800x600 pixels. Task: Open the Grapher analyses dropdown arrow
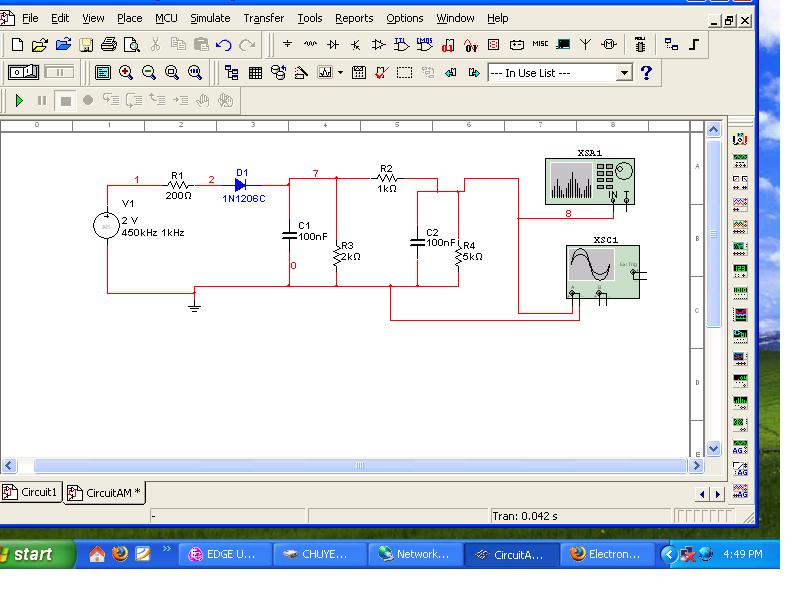[x=340, y=72]
